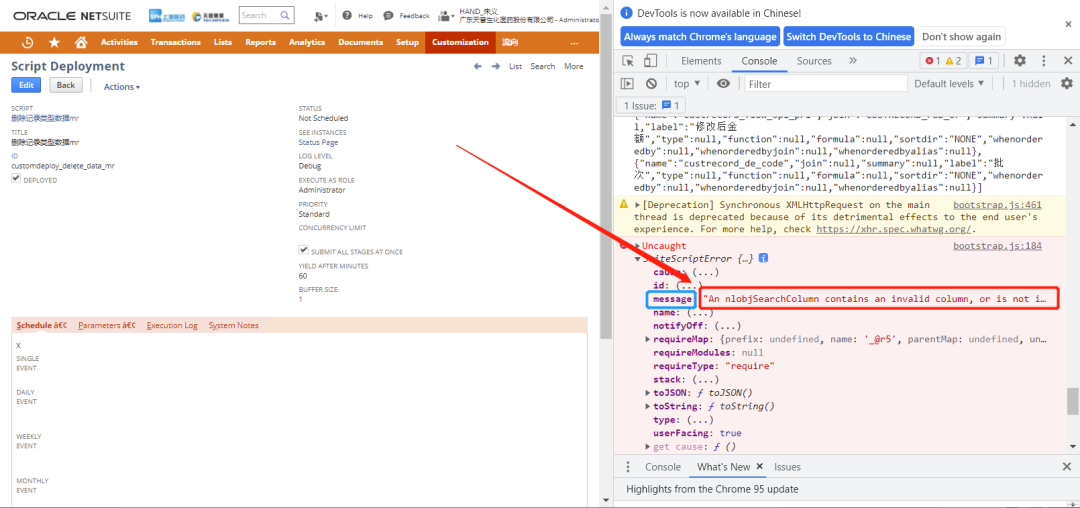Image resolution: width=1080 pixels, height=508 pixels.
Task: Create live expression with eye icon
Action: coord(723,83)
